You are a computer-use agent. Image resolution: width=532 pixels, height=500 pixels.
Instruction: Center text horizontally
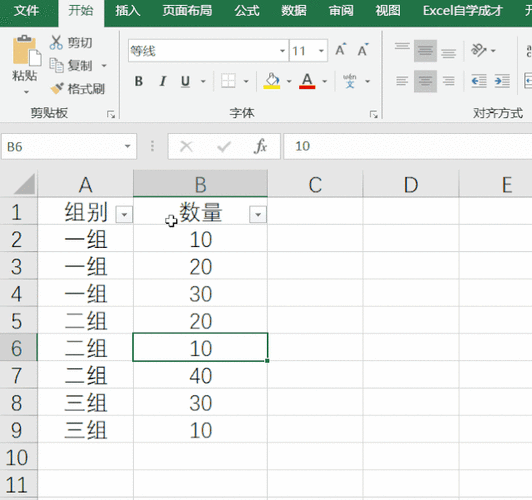(425, 81)
